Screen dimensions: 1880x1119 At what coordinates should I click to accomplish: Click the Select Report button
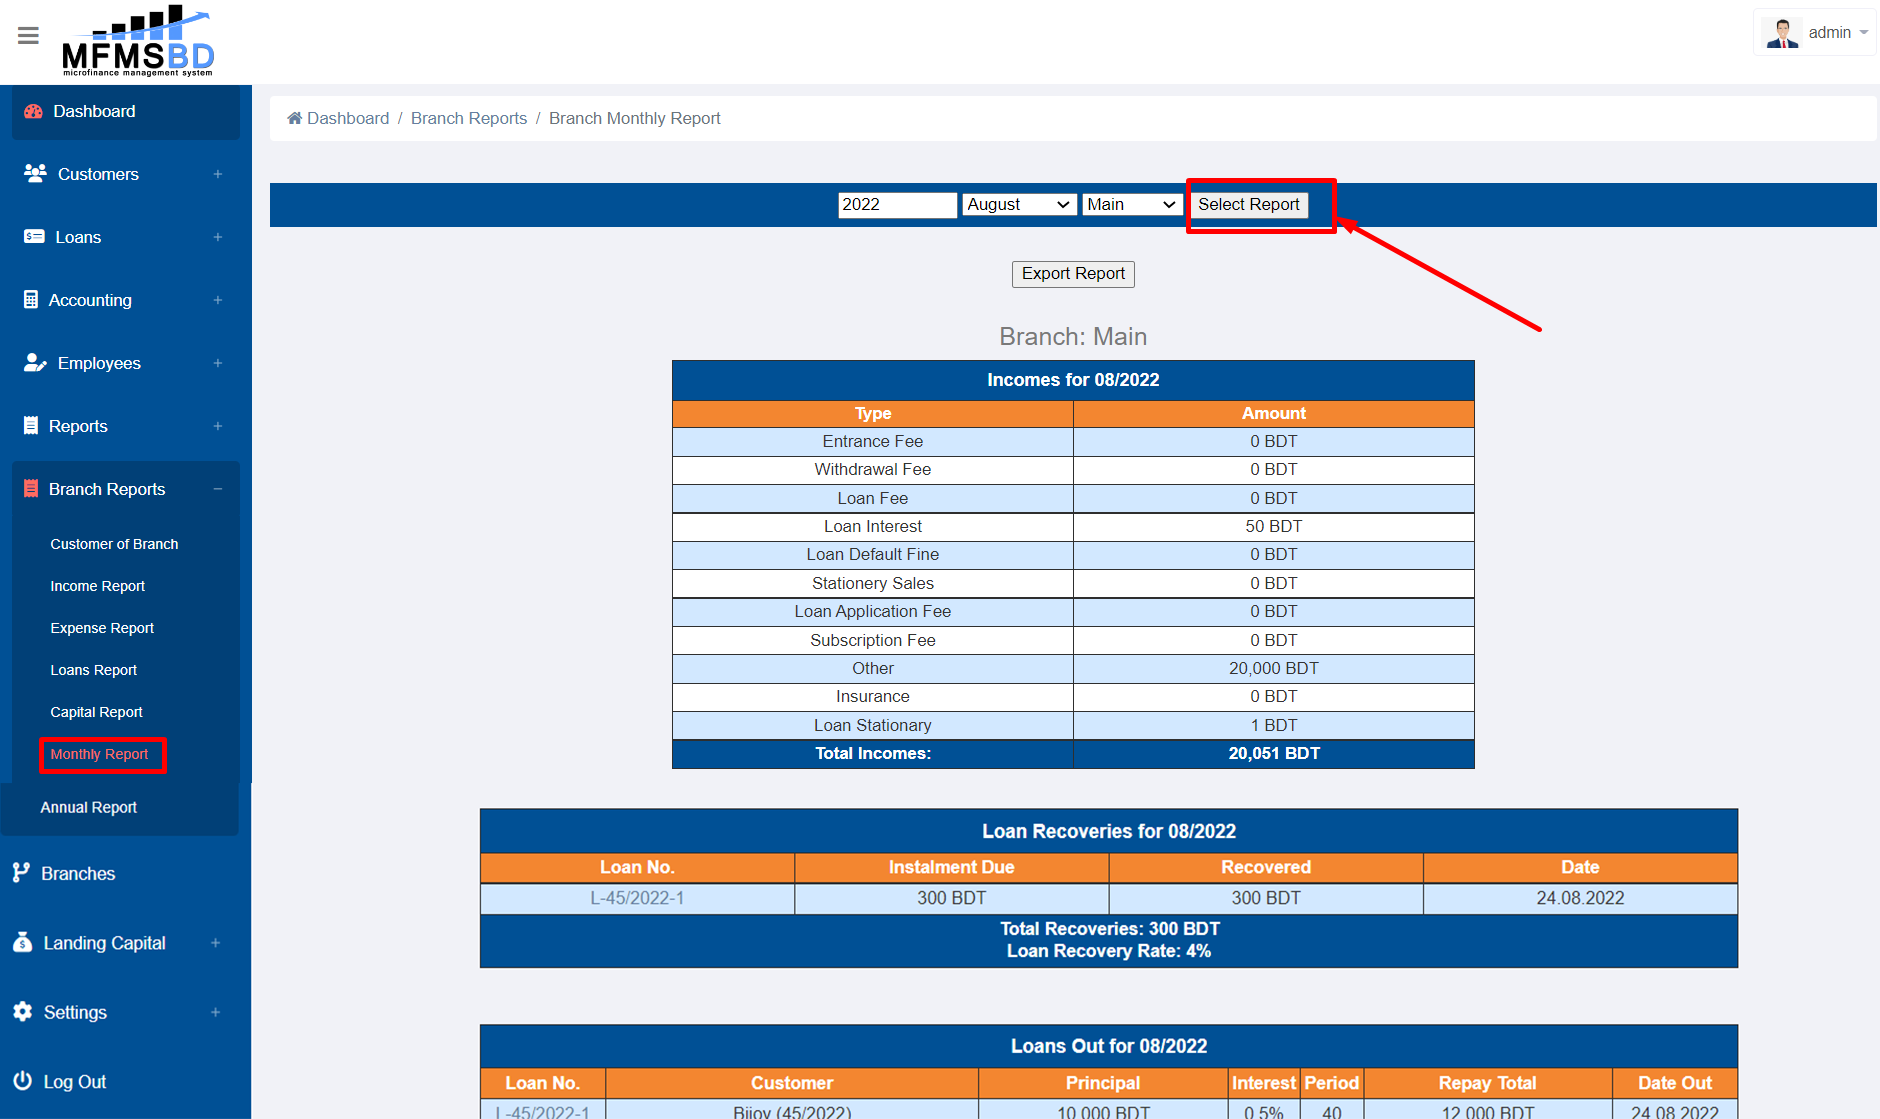pyautogui.click(x=1249, y=204)
